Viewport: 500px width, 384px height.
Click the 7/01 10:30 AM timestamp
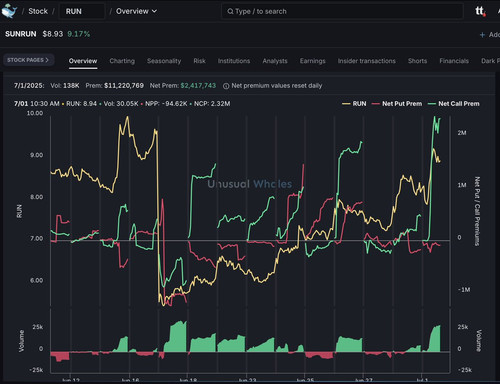tap(37, 104)
